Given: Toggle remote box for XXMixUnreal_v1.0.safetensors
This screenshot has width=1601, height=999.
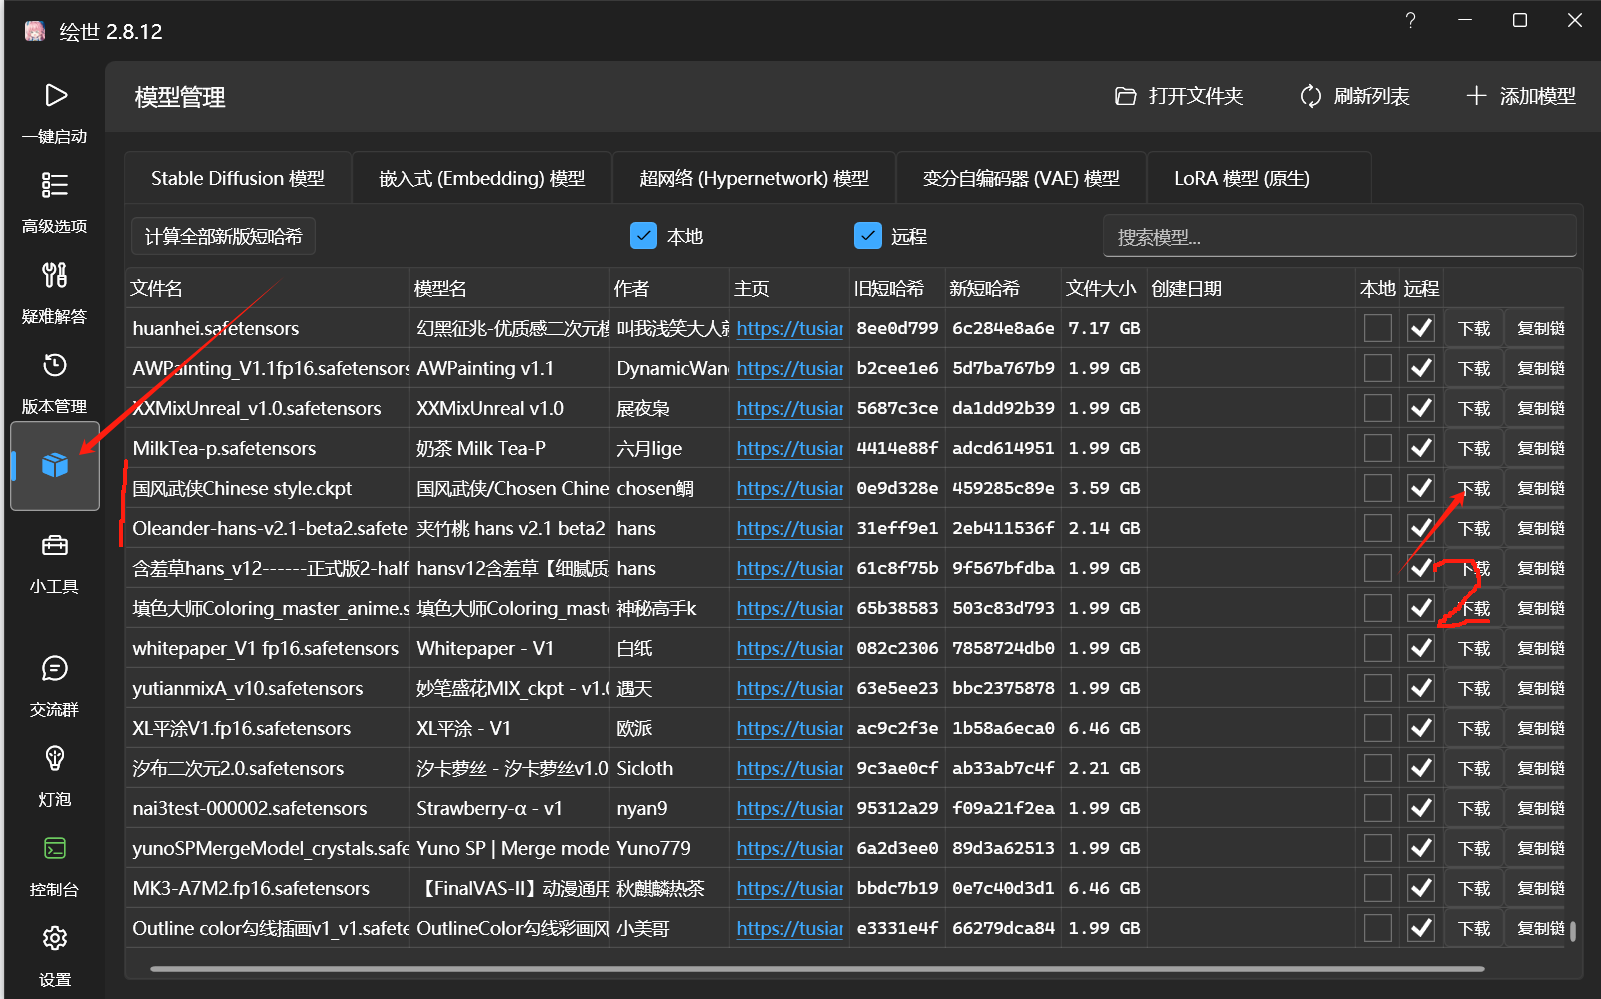Looking at the screenshot, I should (x=1421, y=408).
